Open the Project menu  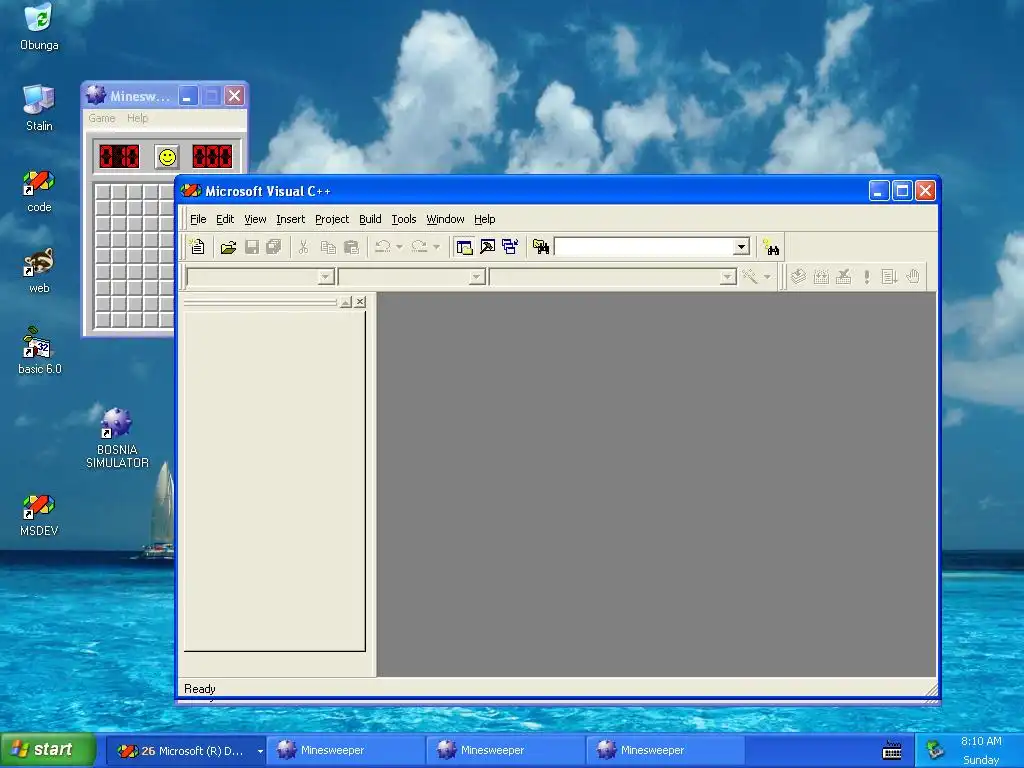(x=332, y=219)
